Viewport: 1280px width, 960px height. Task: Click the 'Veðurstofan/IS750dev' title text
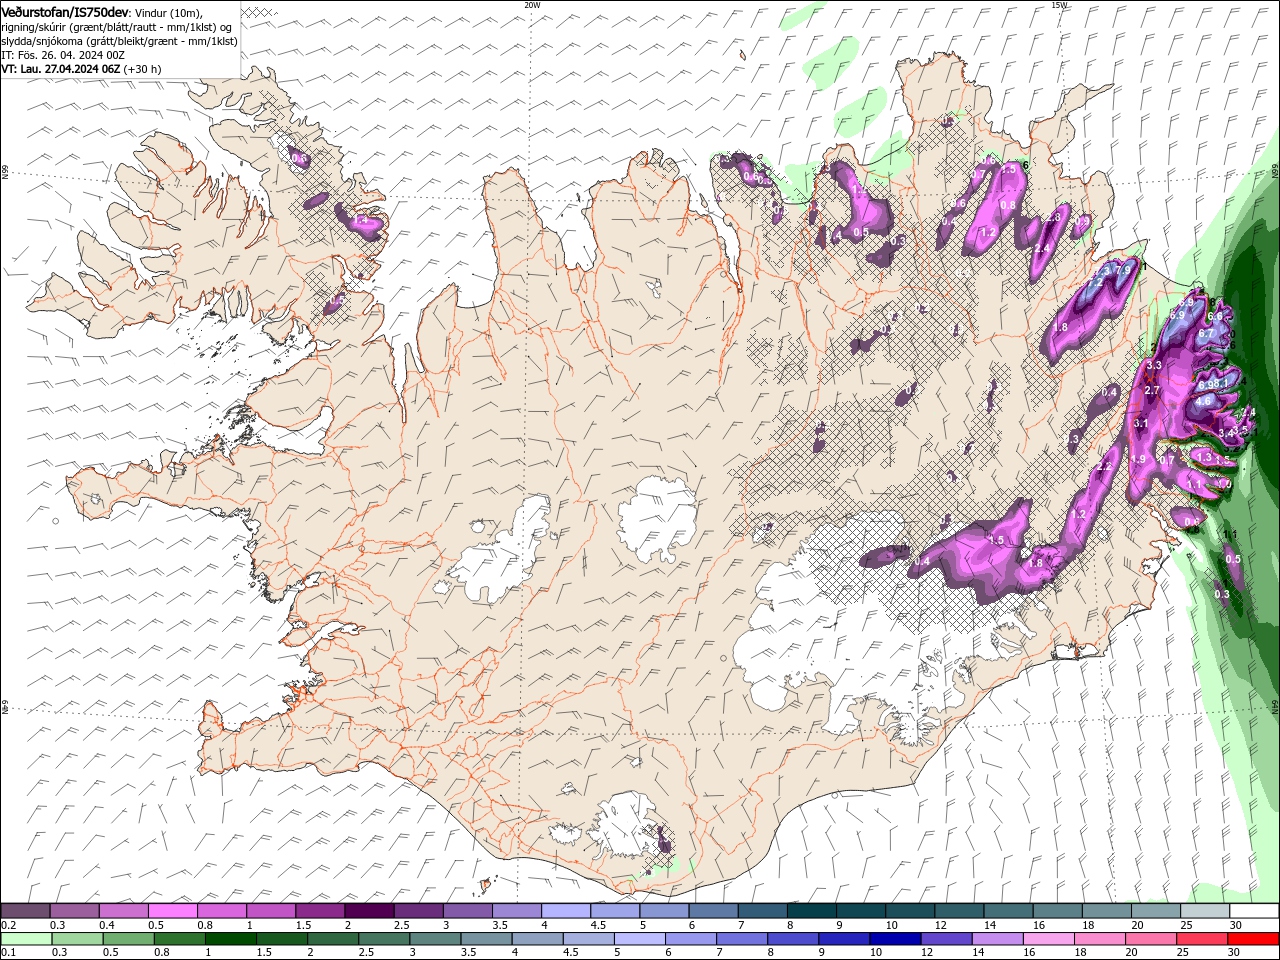pyautogui.click(x=65, y=12)
